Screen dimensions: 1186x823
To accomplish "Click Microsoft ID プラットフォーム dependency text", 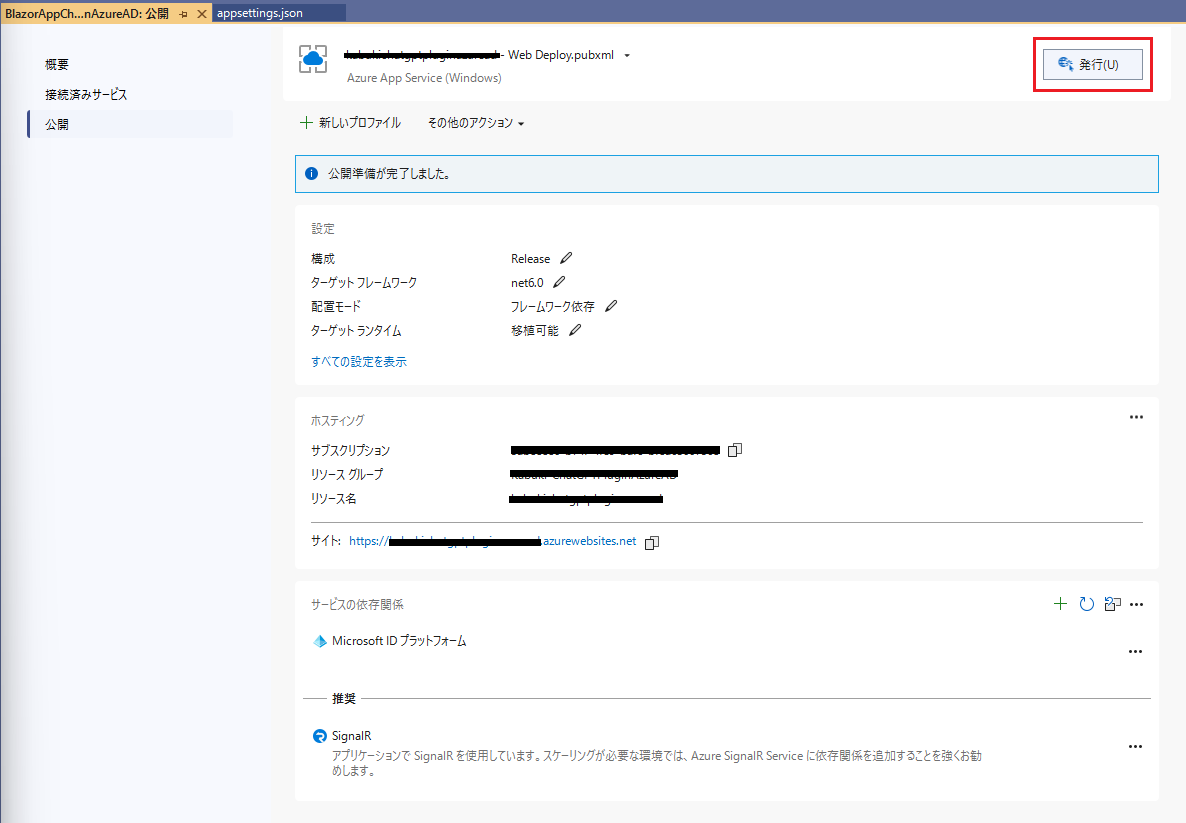I will pyautogui.click(x=399, y=641).
